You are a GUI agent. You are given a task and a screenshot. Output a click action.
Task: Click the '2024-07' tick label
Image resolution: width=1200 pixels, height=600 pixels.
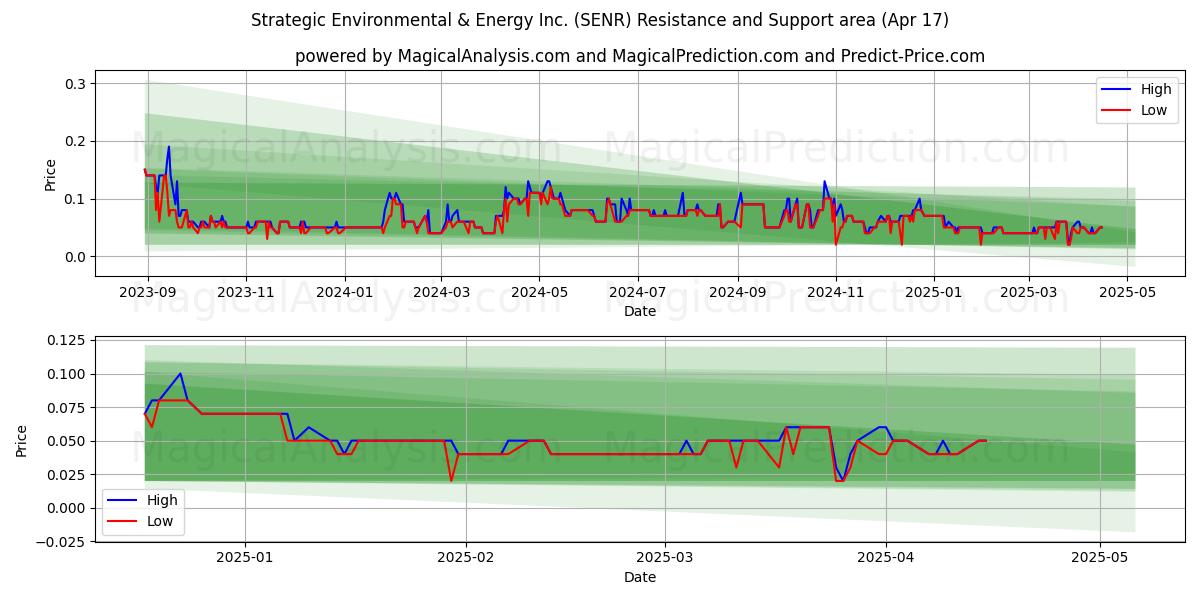637,291
